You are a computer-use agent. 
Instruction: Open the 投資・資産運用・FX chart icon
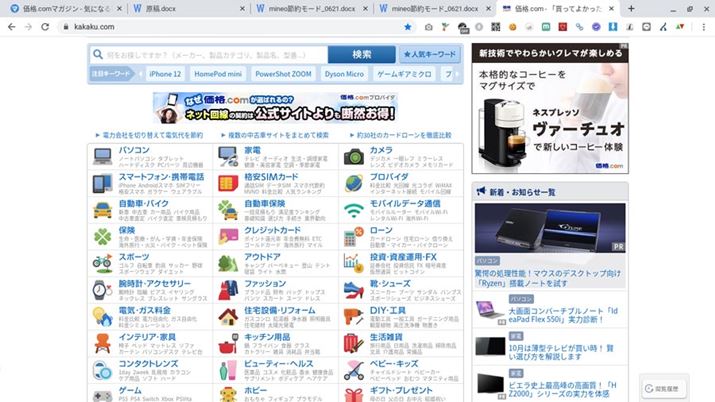click(354, 263)
